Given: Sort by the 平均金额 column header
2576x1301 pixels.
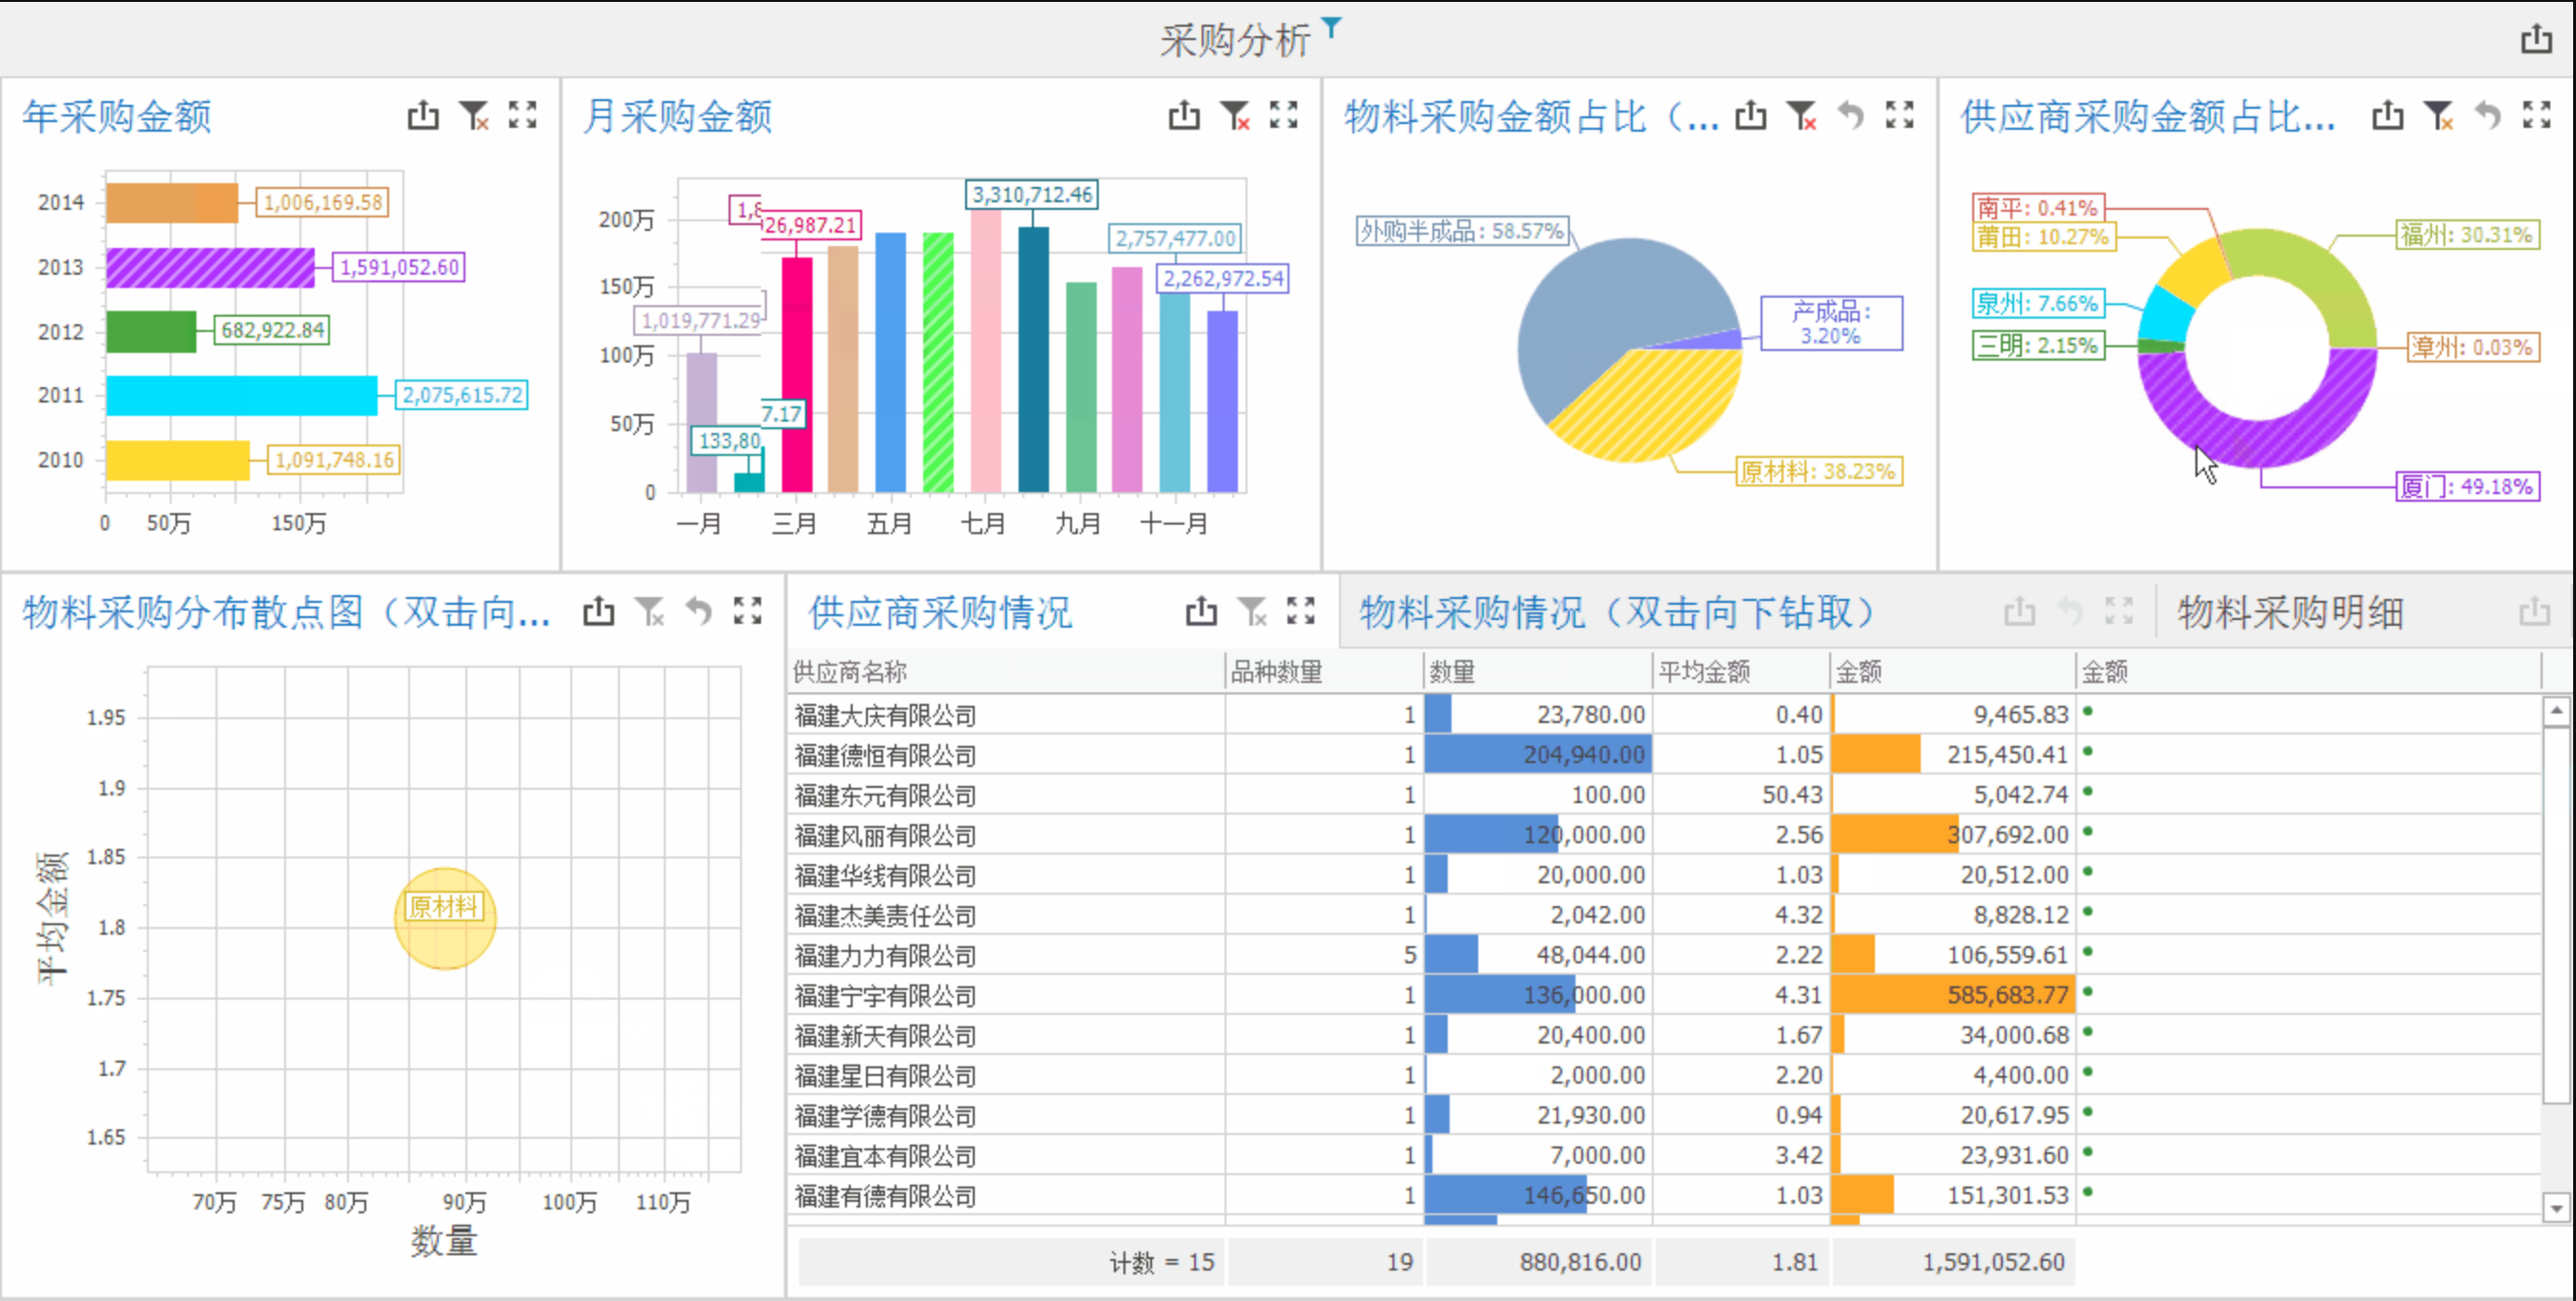Looking at the screenshot, I should pyautogui.click(x=1741, y=672).
